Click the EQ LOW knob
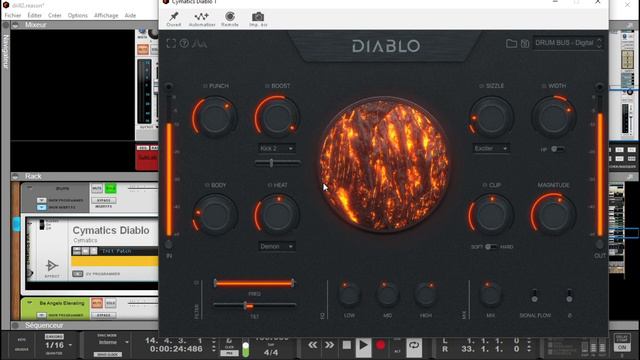The image size is (640, 360). [349, 294]
